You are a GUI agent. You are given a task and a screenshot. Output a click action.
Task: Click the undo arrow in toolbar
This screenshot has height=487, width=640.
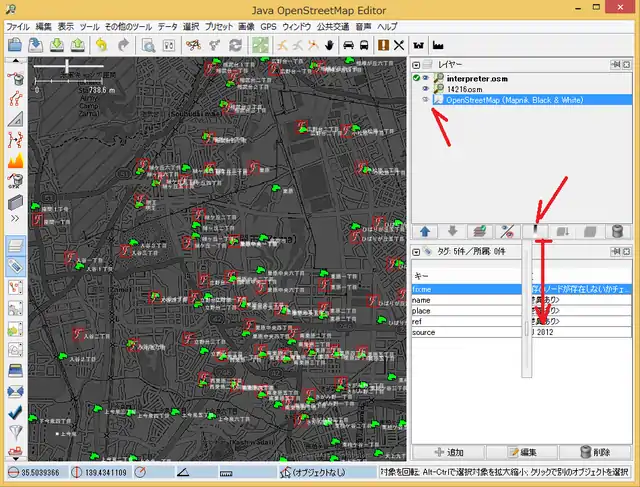click(102, 45)
